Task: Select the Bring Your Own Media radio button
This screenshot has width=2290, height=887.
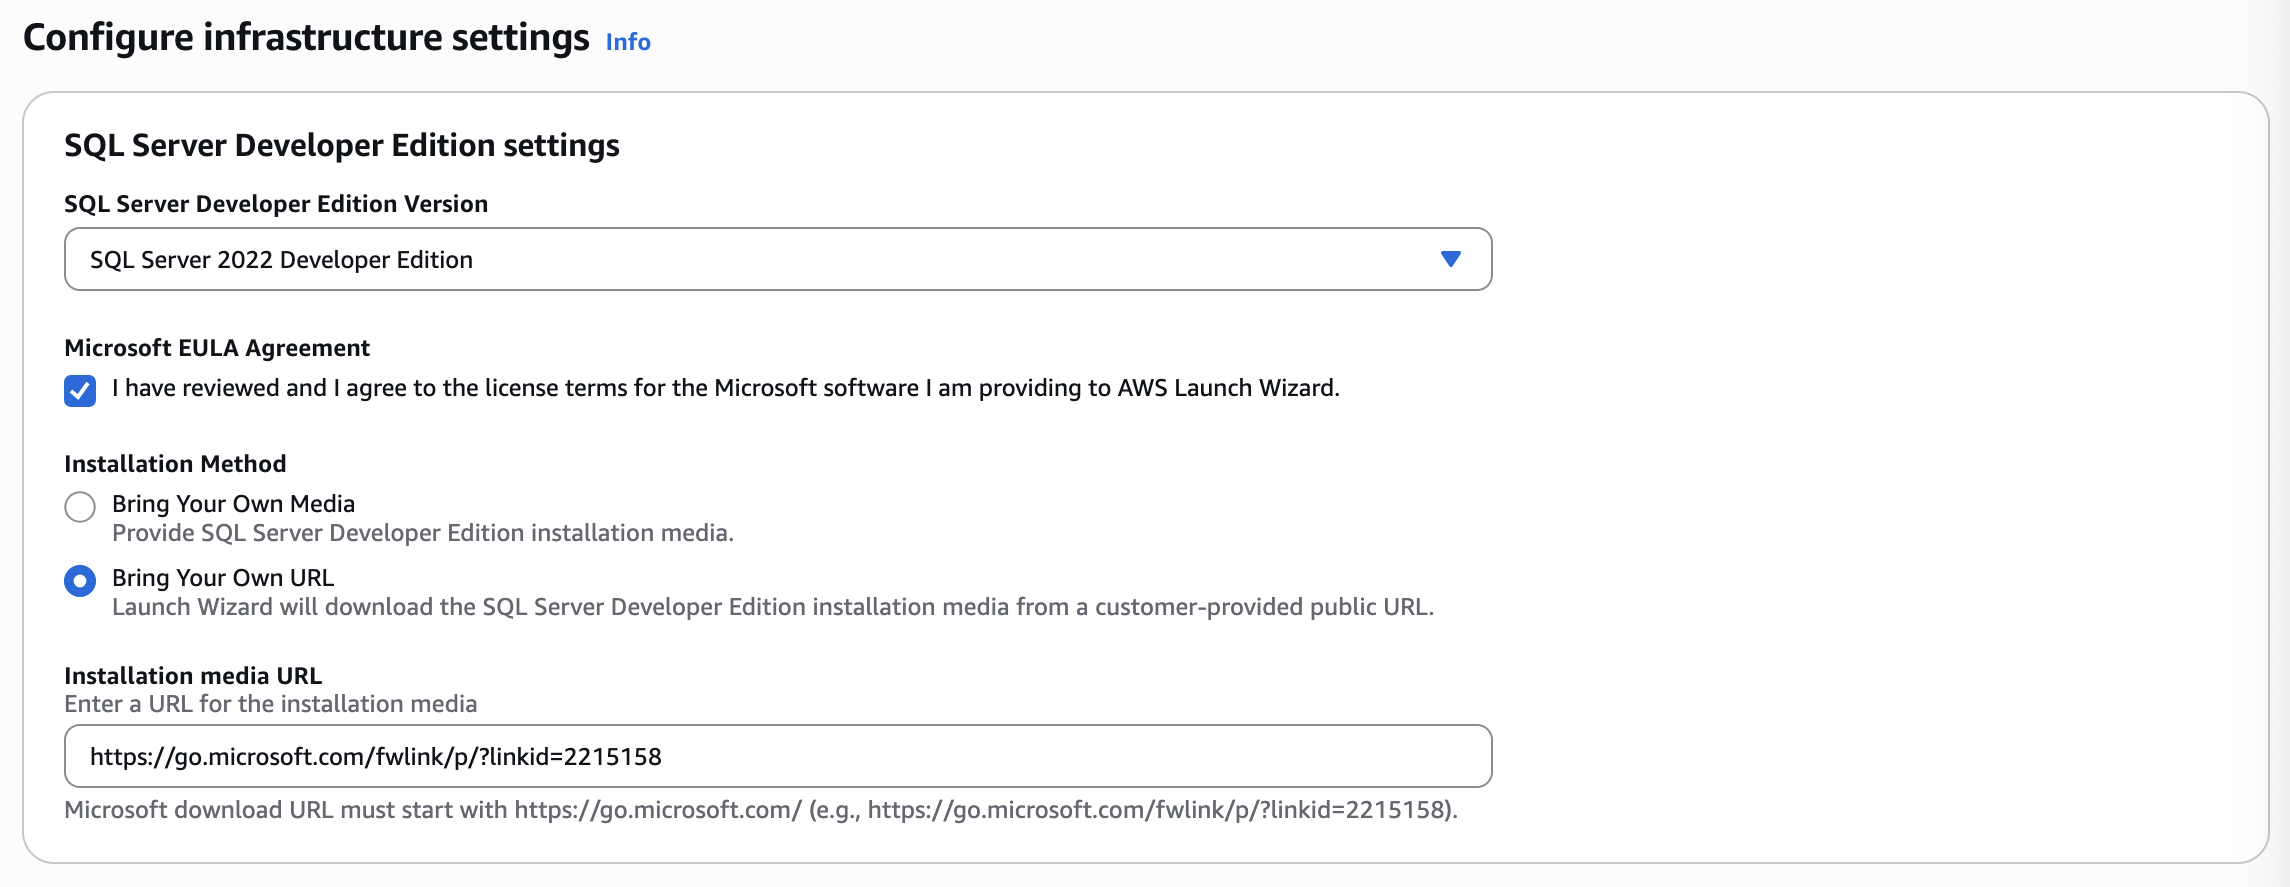Action: coord(80,507)
